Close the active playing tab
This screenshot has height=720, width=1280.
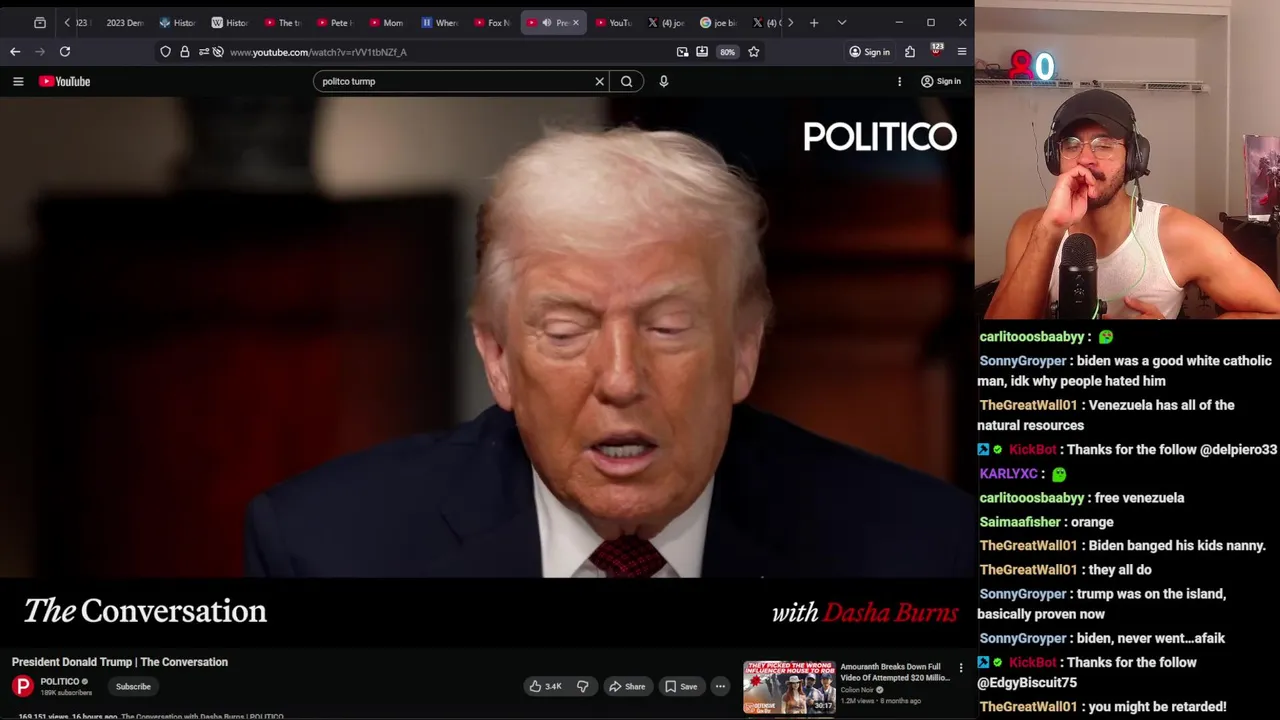coord(575,22)
